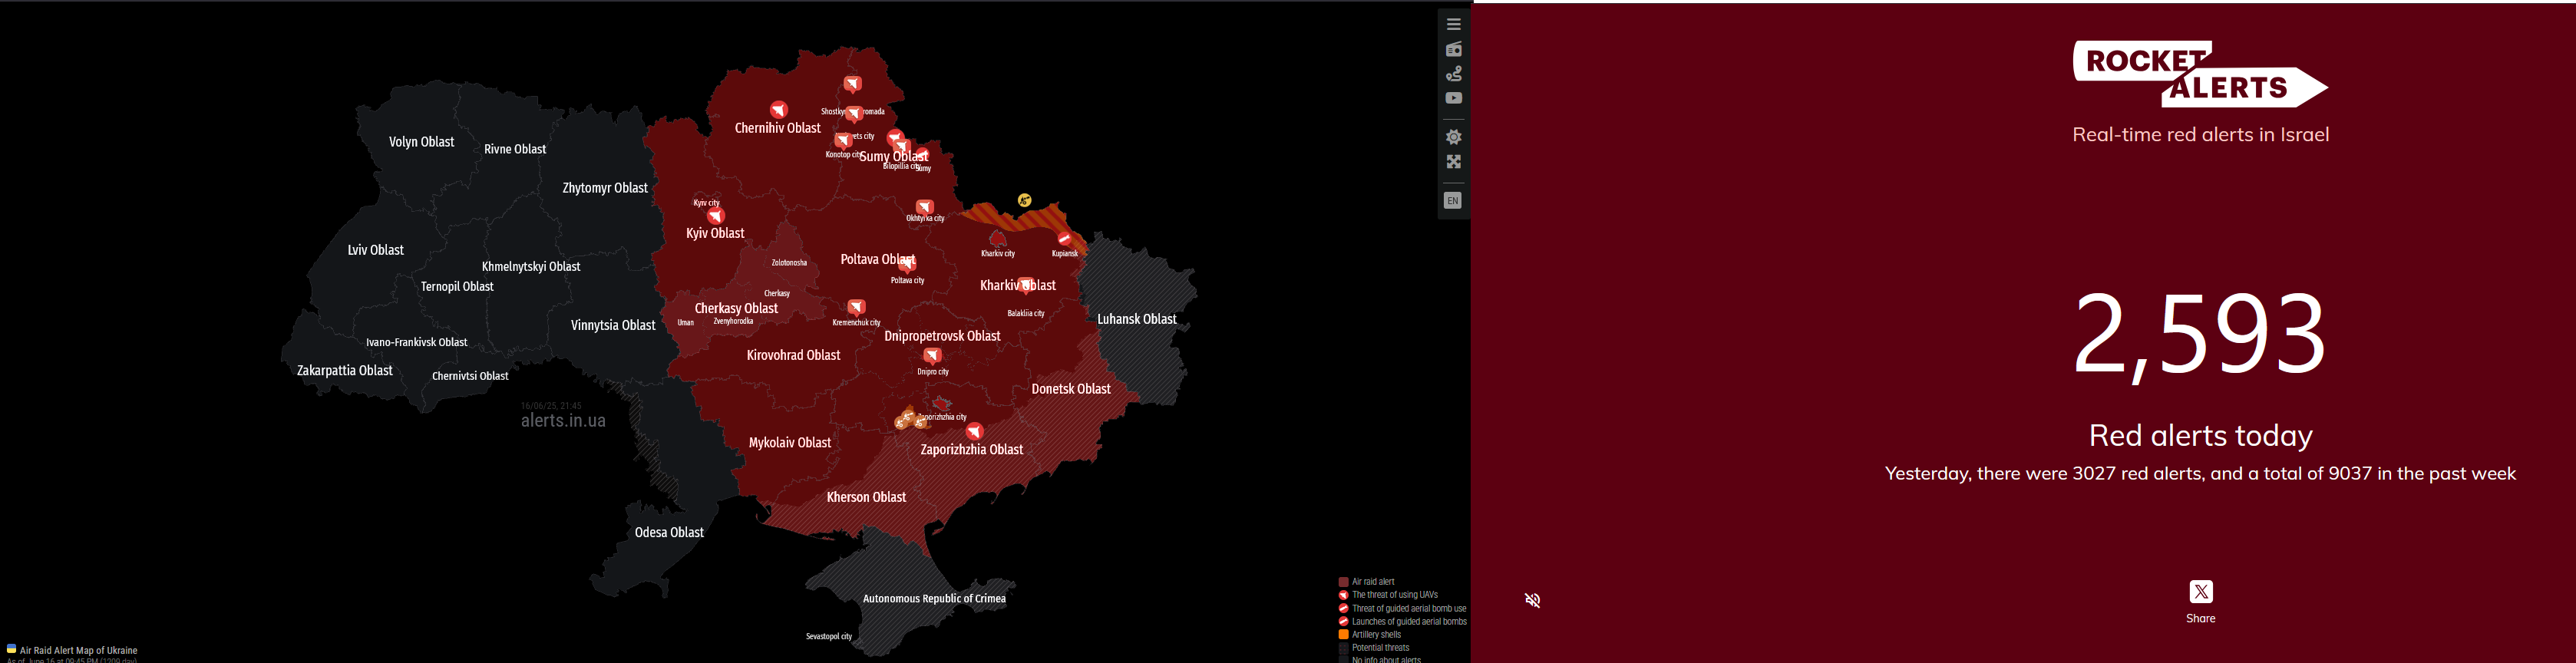Click UAV marker above Zaporizhzhia Oblast label

pyautogui.click(x=975, y=432)
